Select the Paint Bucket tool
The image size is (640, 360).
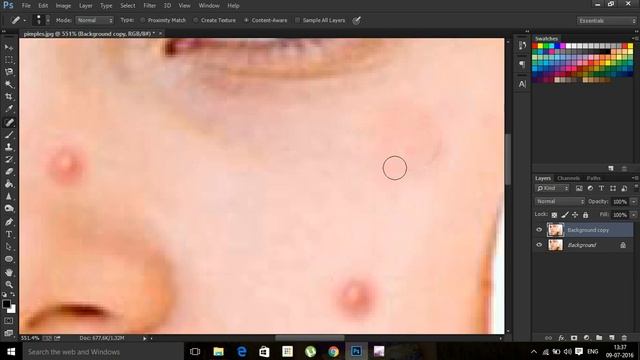click(x=9, y=184)
